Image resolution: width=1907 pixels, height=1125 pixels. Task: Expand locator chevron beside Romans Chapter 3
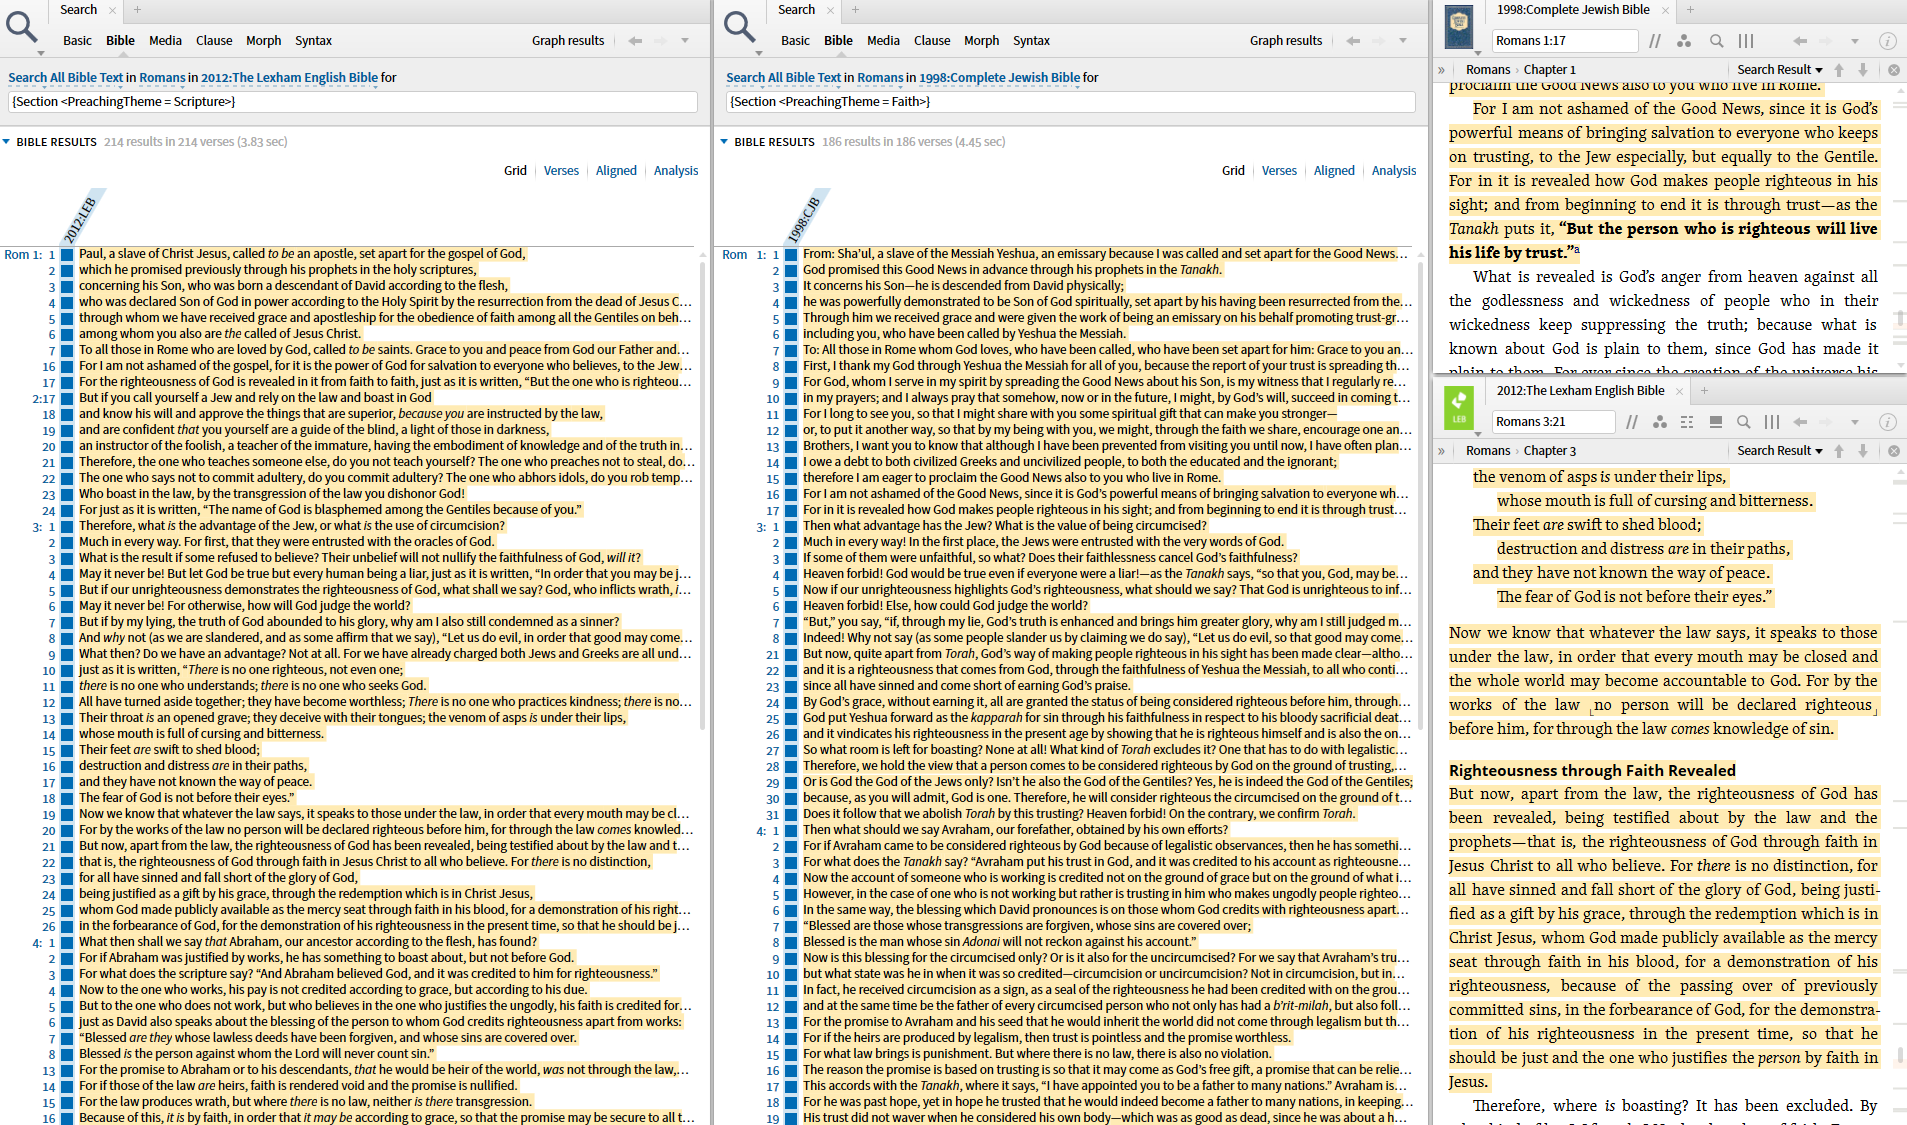point(1441,451)
